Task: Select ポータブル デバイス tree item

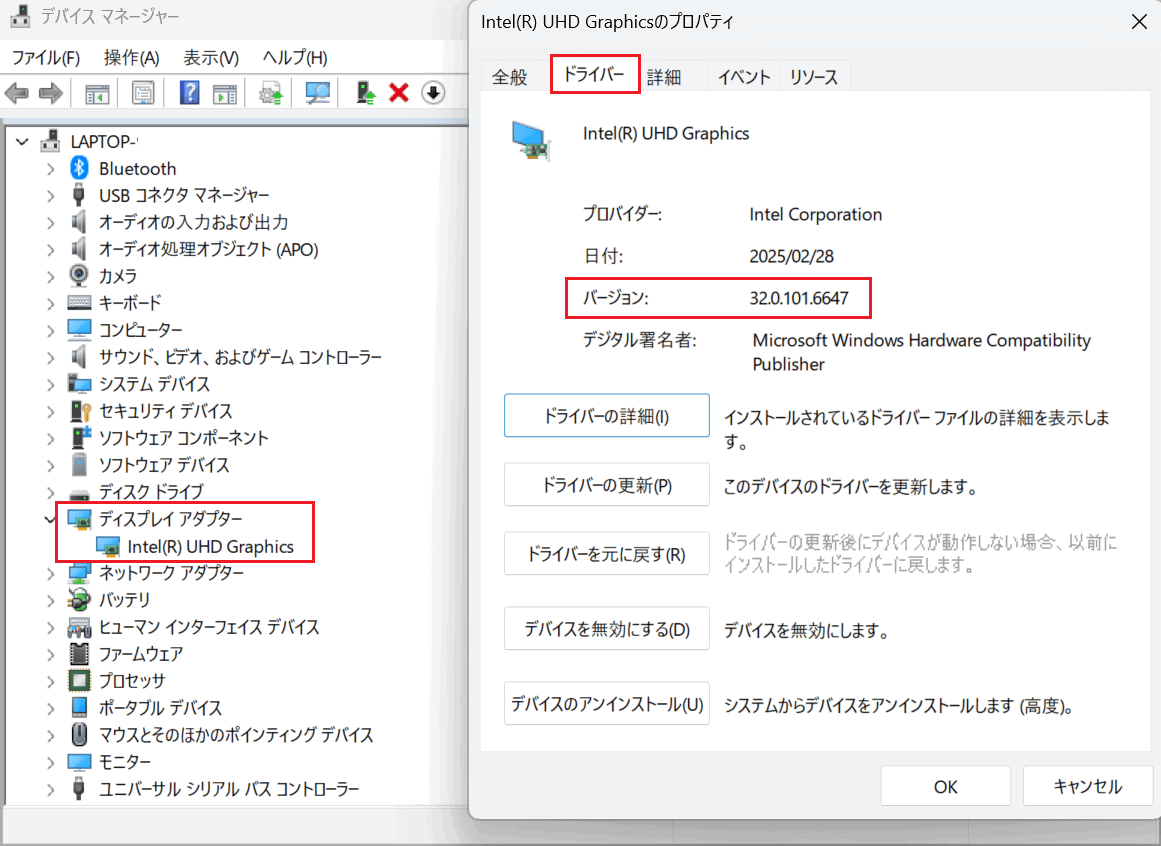Action: point(160,708)
